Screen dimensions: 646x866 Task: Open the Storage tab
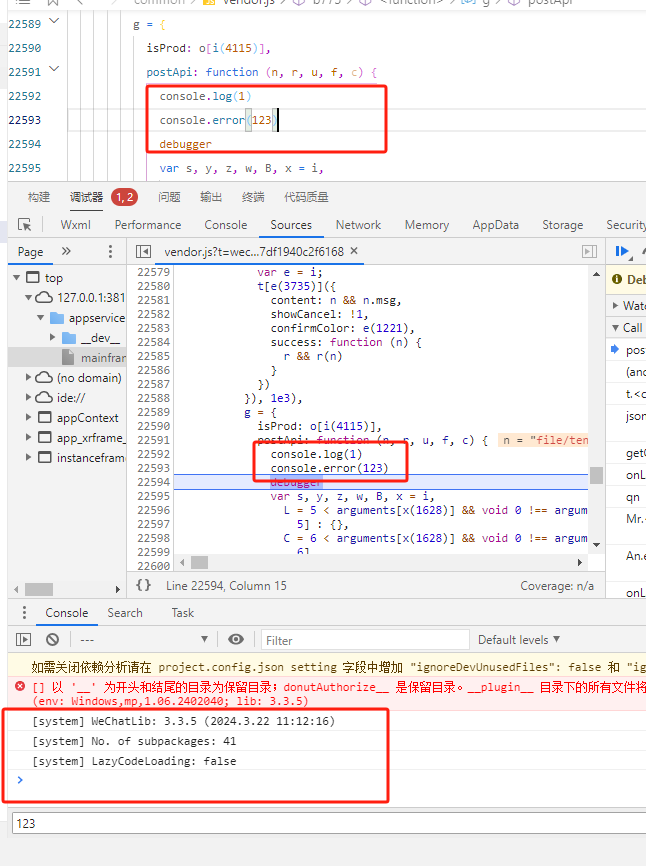pyautogui.click(x=563, y=225)
